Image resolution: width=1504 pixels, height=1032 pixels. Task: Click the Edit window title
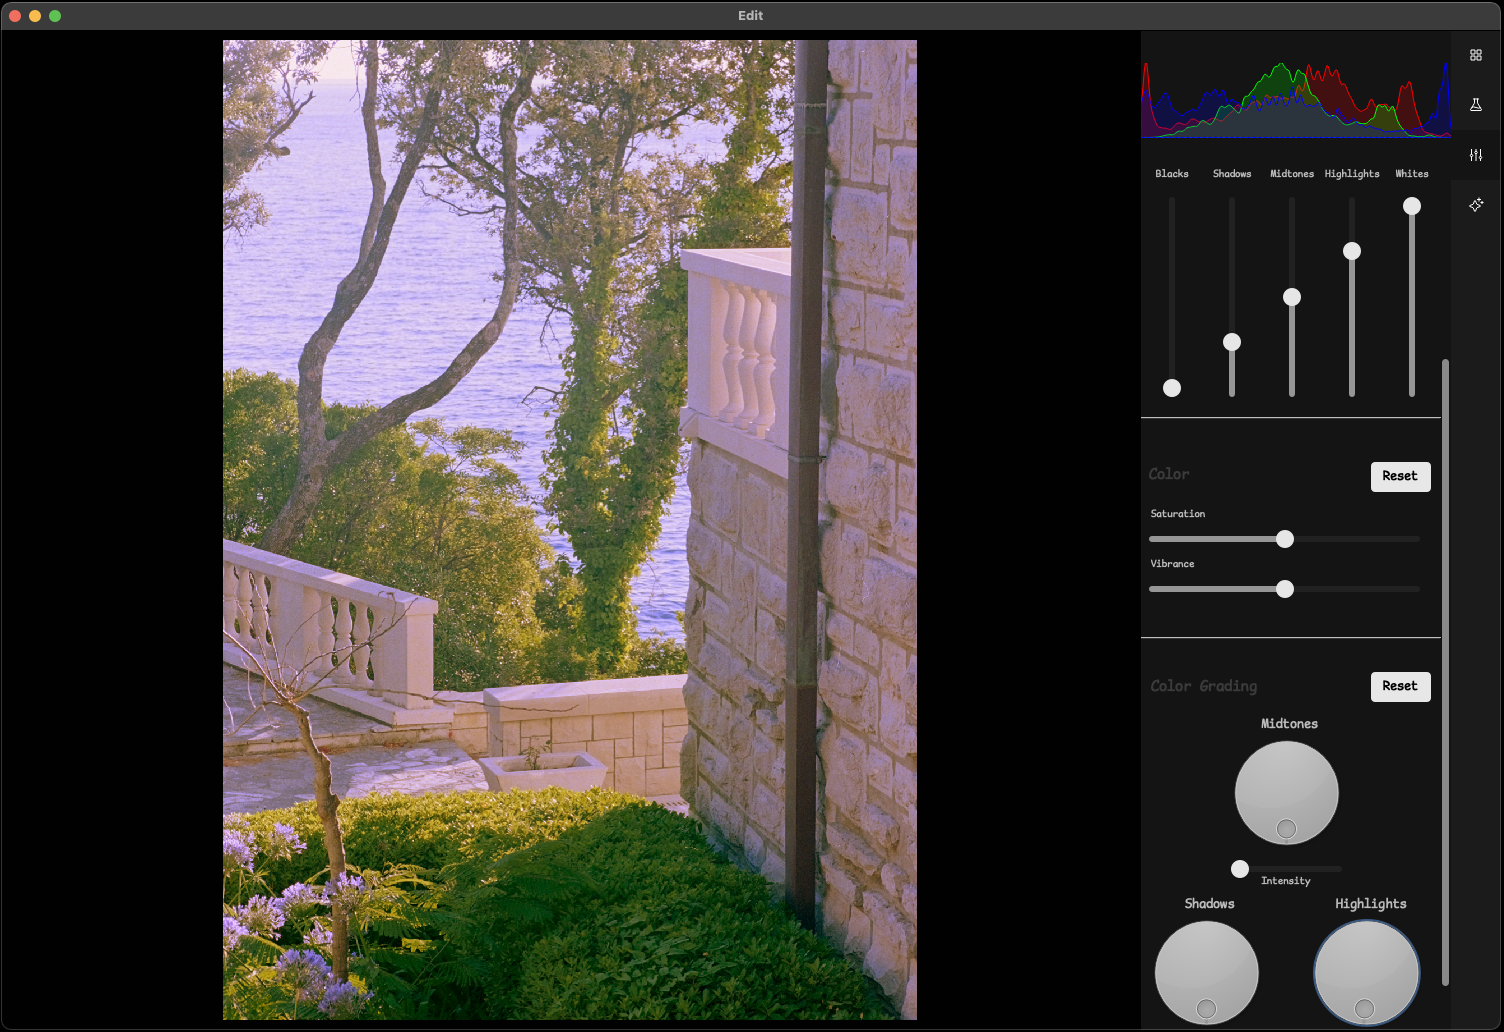(x=751, y=15)
